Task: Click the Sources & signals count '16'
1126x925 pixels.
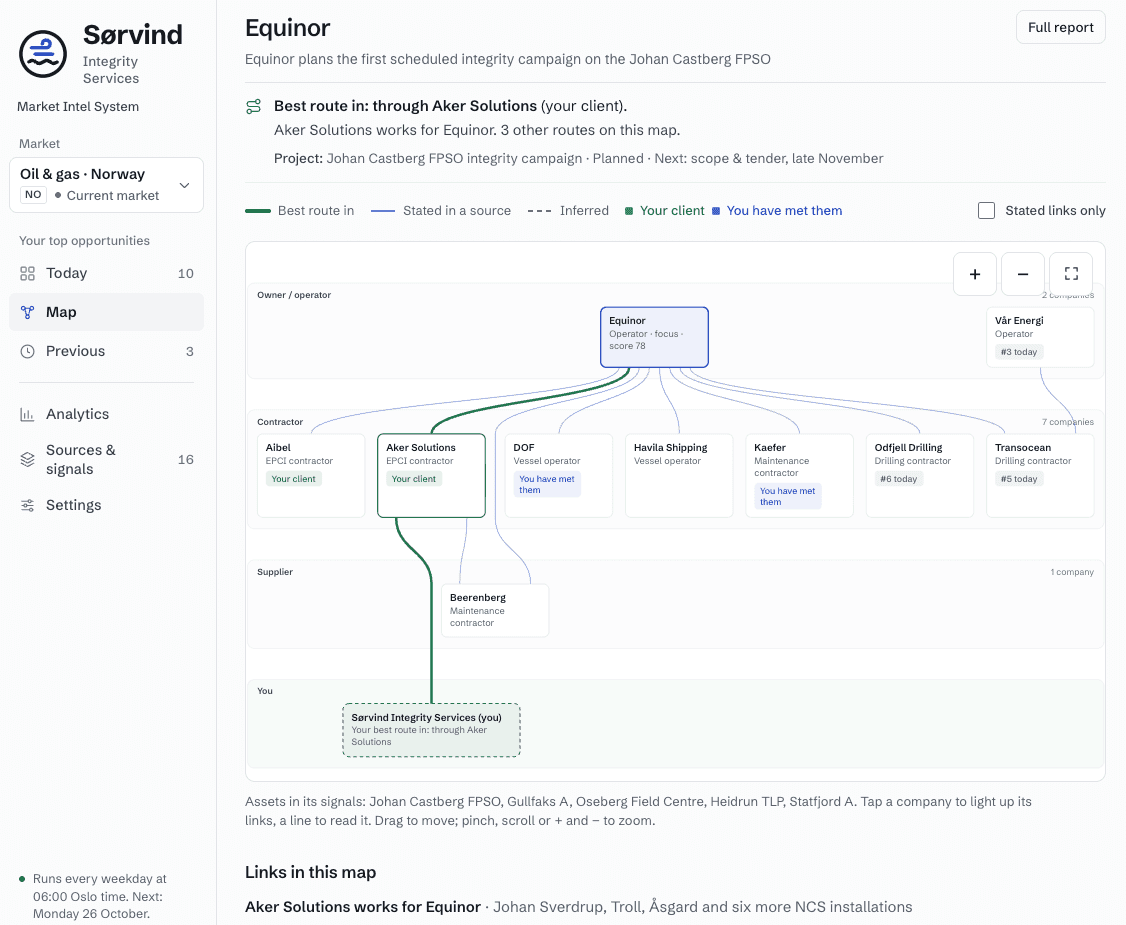Action: [185, 460]
